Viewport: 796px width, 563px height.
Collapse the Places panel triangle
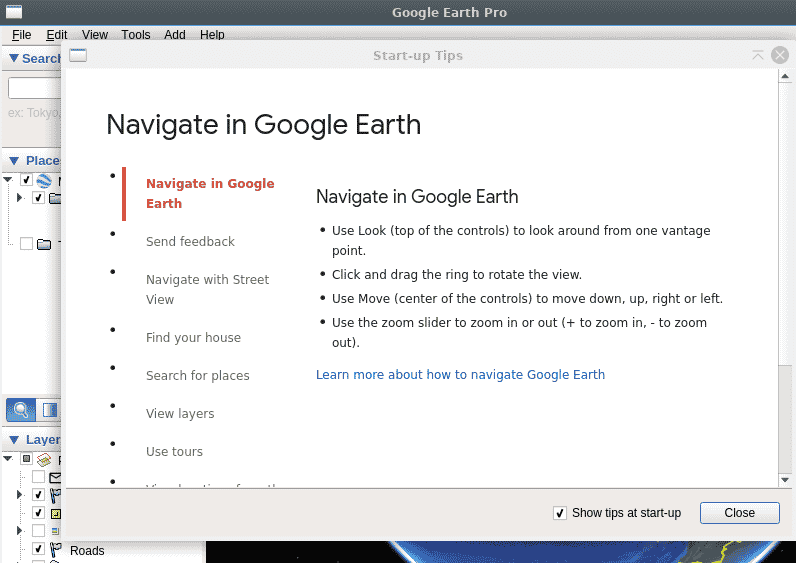pos(14,161)
